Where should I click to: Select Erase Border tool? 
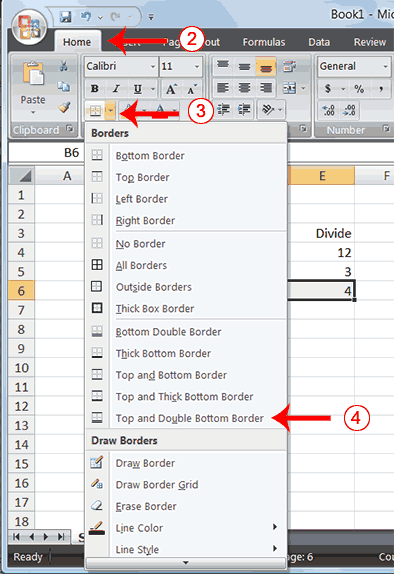(186, 506)
